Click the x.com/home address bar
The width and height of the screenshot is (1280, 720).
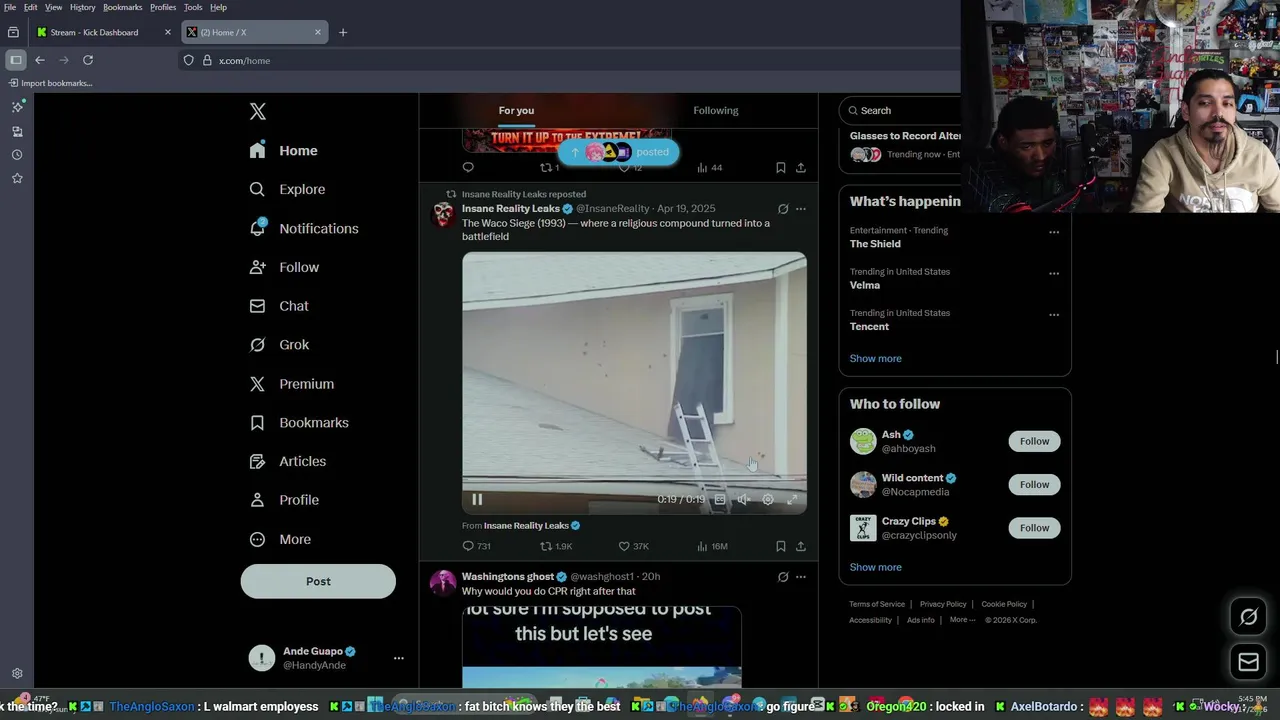click(x=570, y=60)
